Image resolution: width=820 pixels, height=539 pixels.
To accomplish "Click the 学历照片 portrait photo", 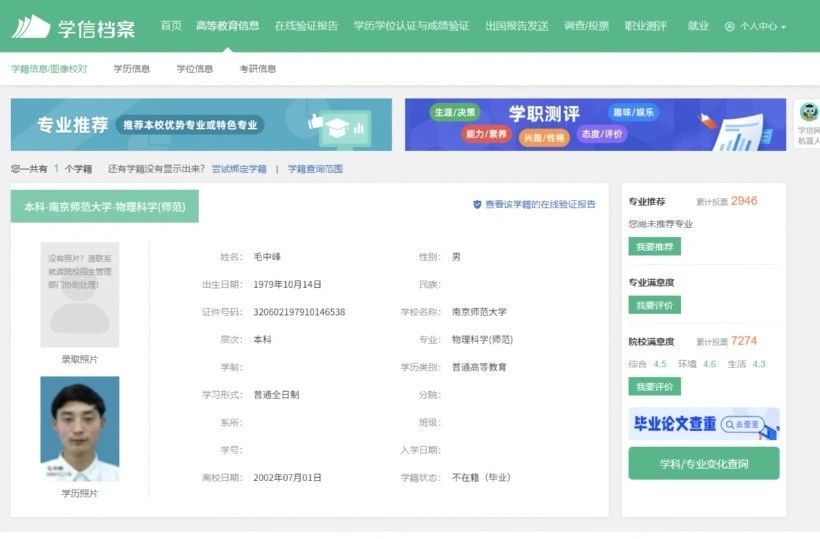I will 80,429.
